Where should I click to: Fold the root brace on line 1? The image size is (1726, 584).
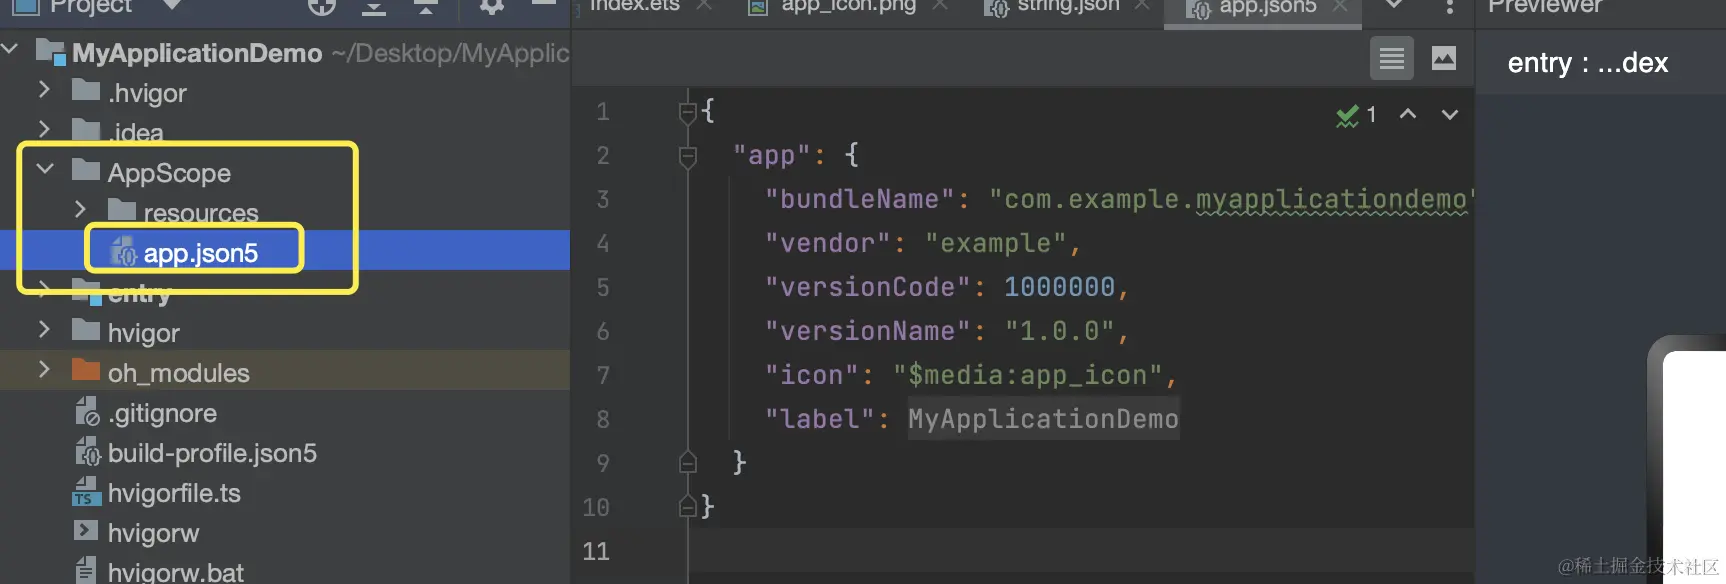pos(687,112)
